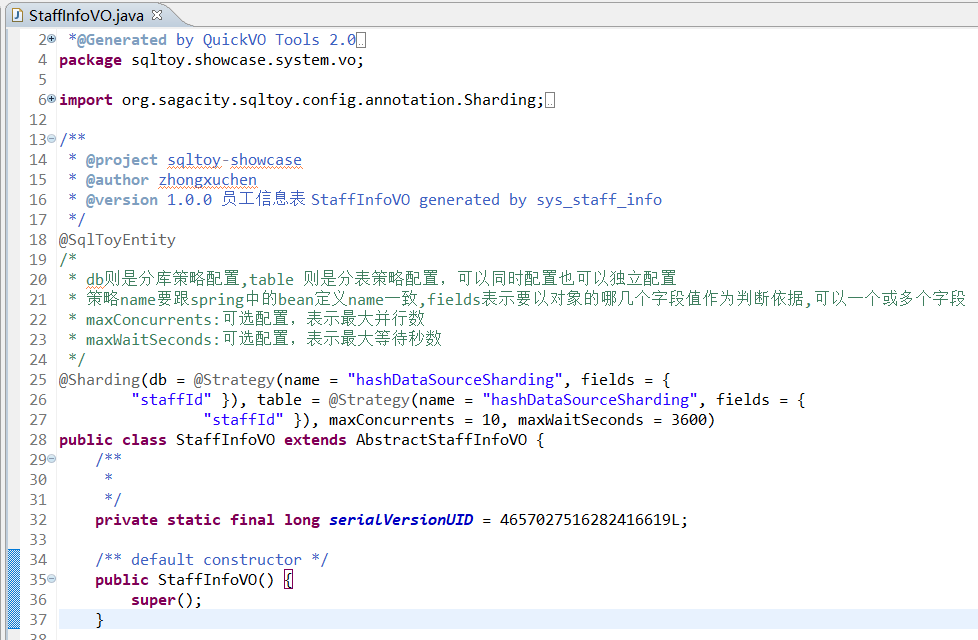978x640 pixels.
Task: Click 'serialVersionUID' field name
Action: click(x=401, y=520)
